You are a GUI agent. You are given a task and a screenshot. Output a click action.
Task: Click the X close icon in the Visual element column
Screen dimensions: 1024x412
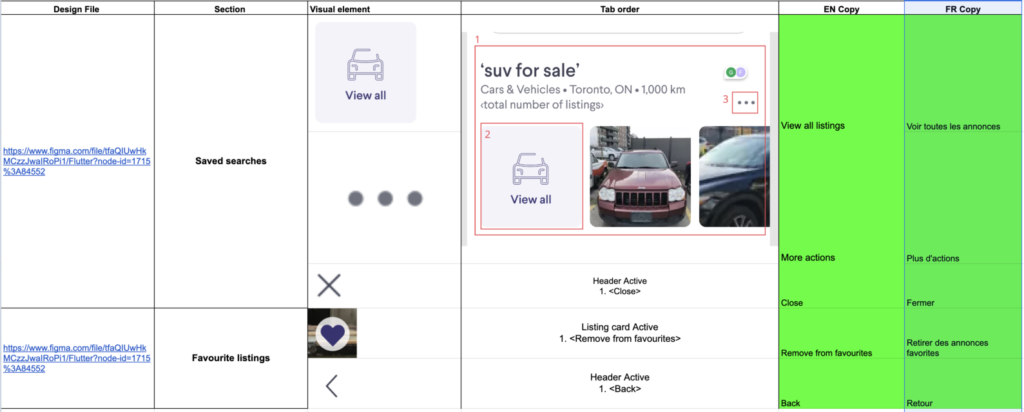[329, 286]
